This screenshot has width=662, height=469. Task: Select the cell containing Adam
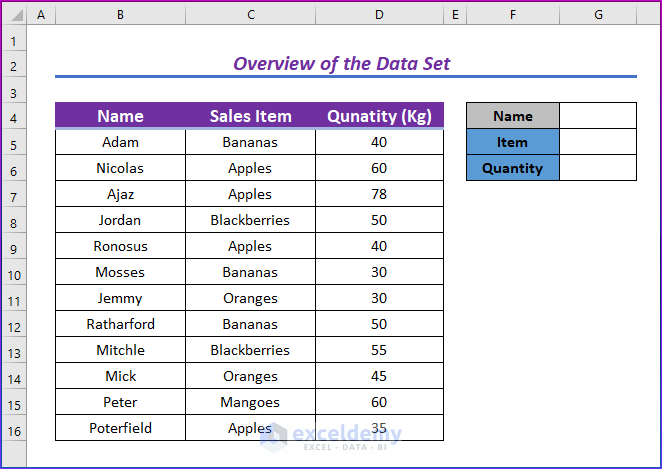click(120, 142)
